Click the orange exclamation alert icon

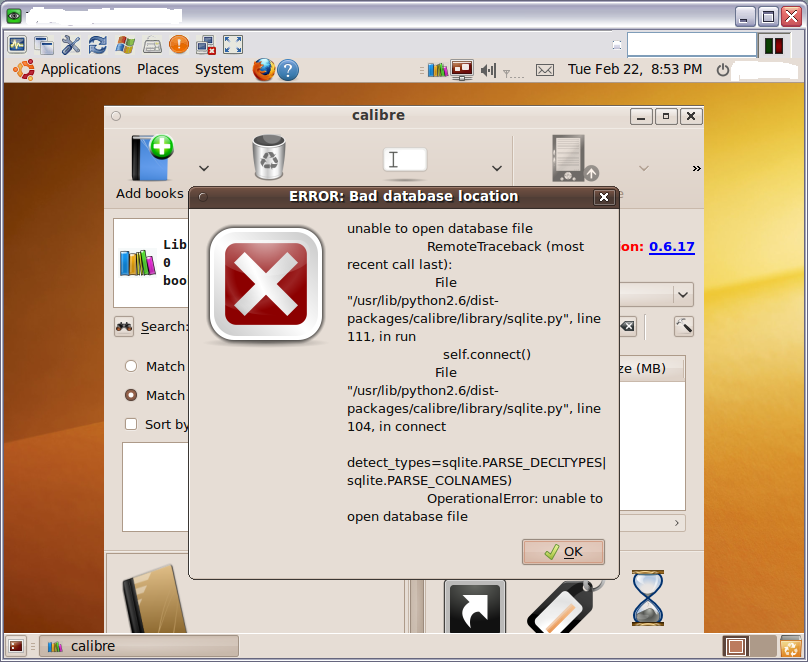pyautogui.click(x=179, y=44)
